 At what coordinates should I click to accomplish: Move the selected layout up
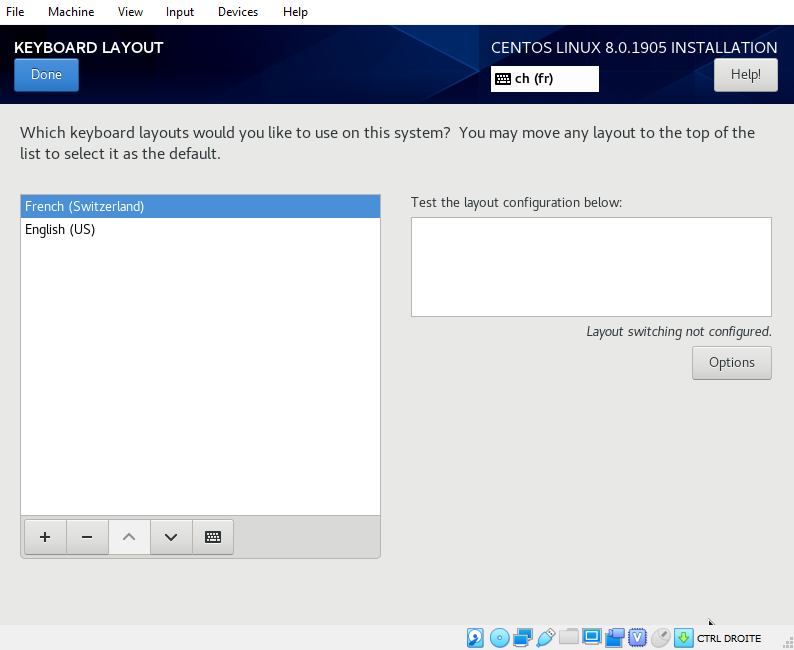click(x=129, y=537)
